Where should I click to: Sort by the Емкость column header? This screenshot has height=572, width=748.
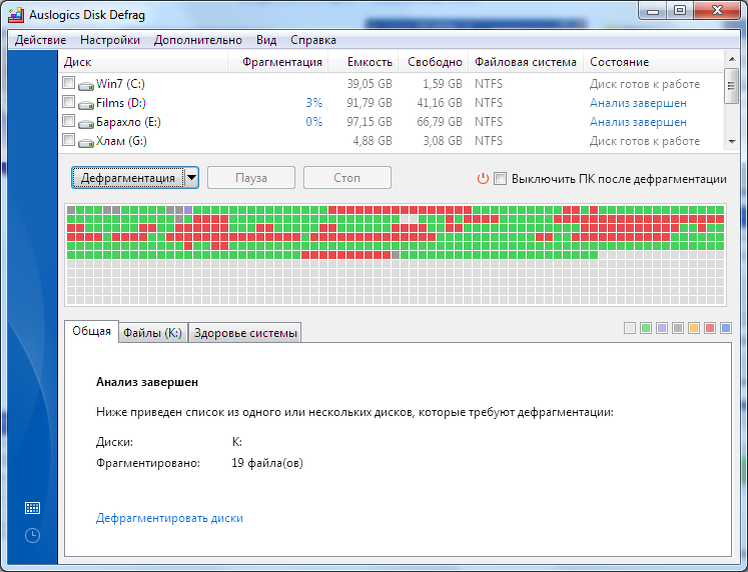click(x=364, y=62)
